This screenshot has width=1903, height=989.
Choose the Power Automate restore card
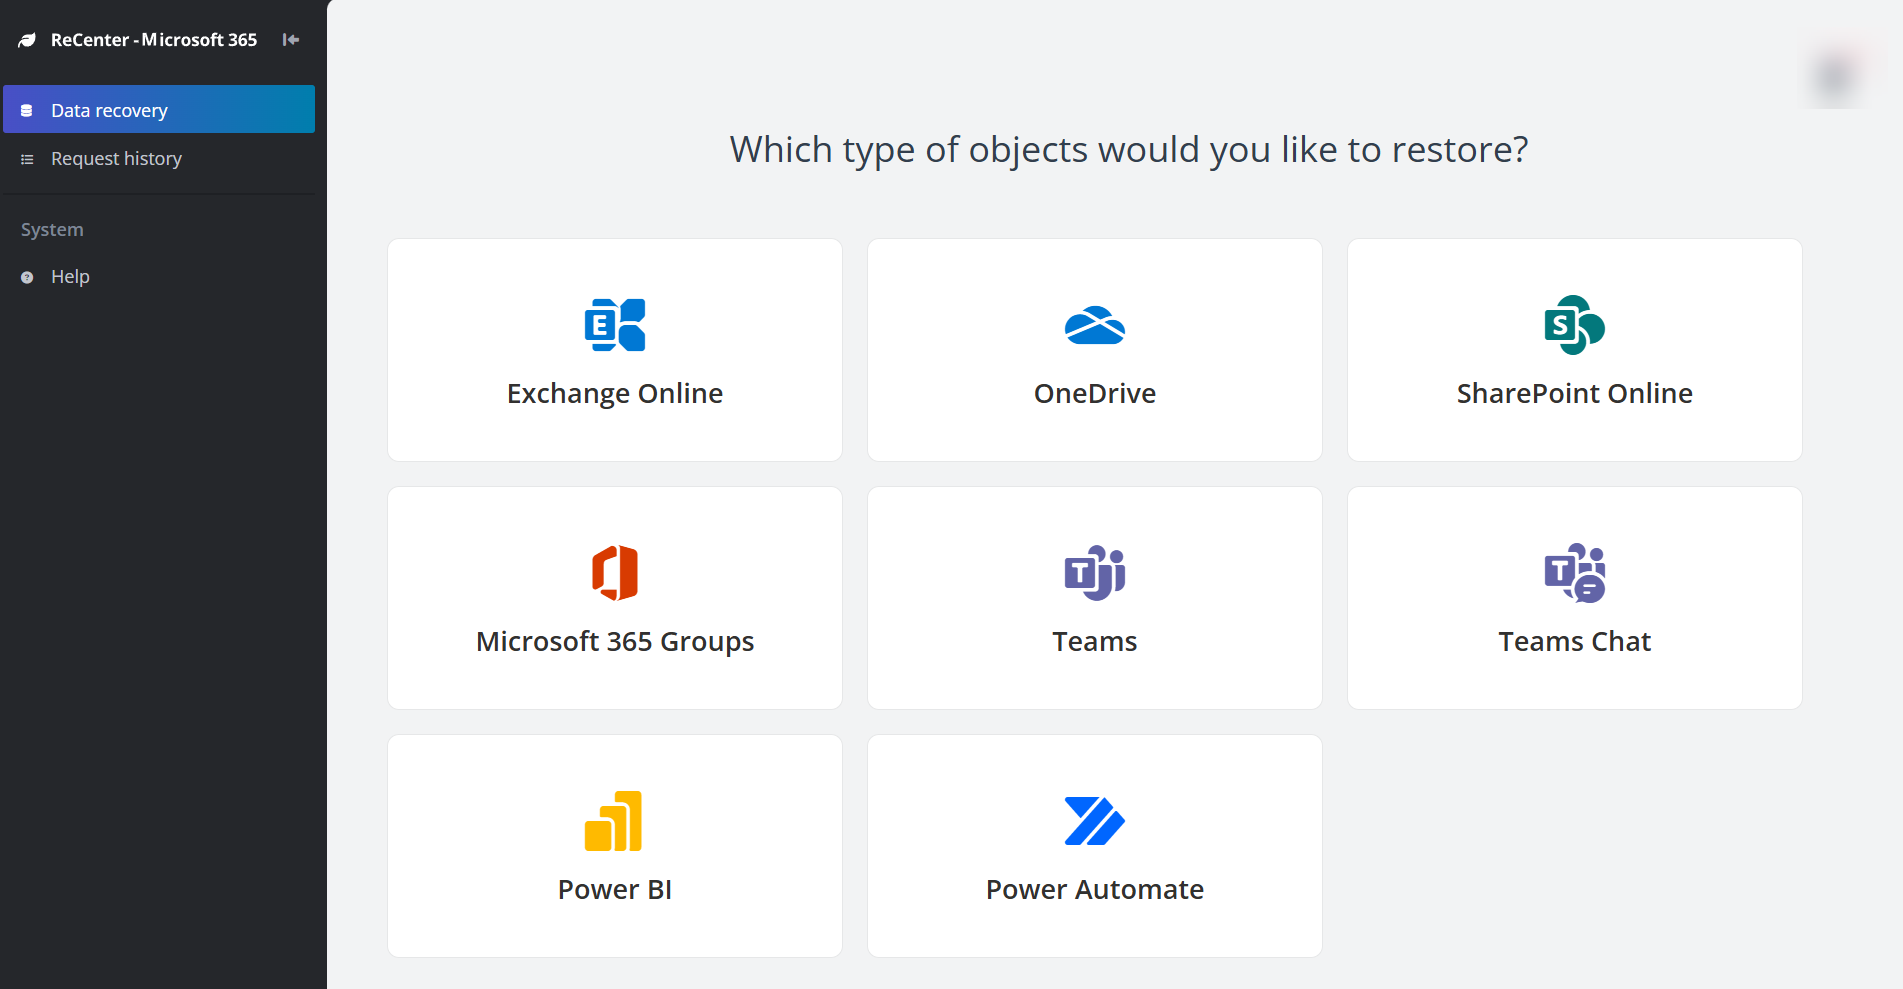tap(1094, 845)
